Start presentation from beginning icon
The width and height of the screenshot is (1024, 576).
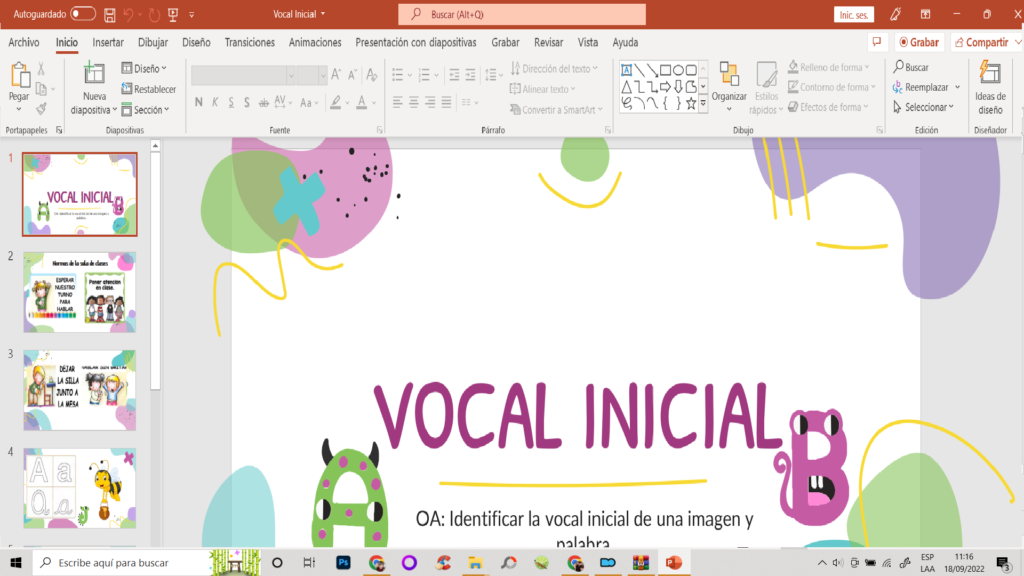pos(172,14)
